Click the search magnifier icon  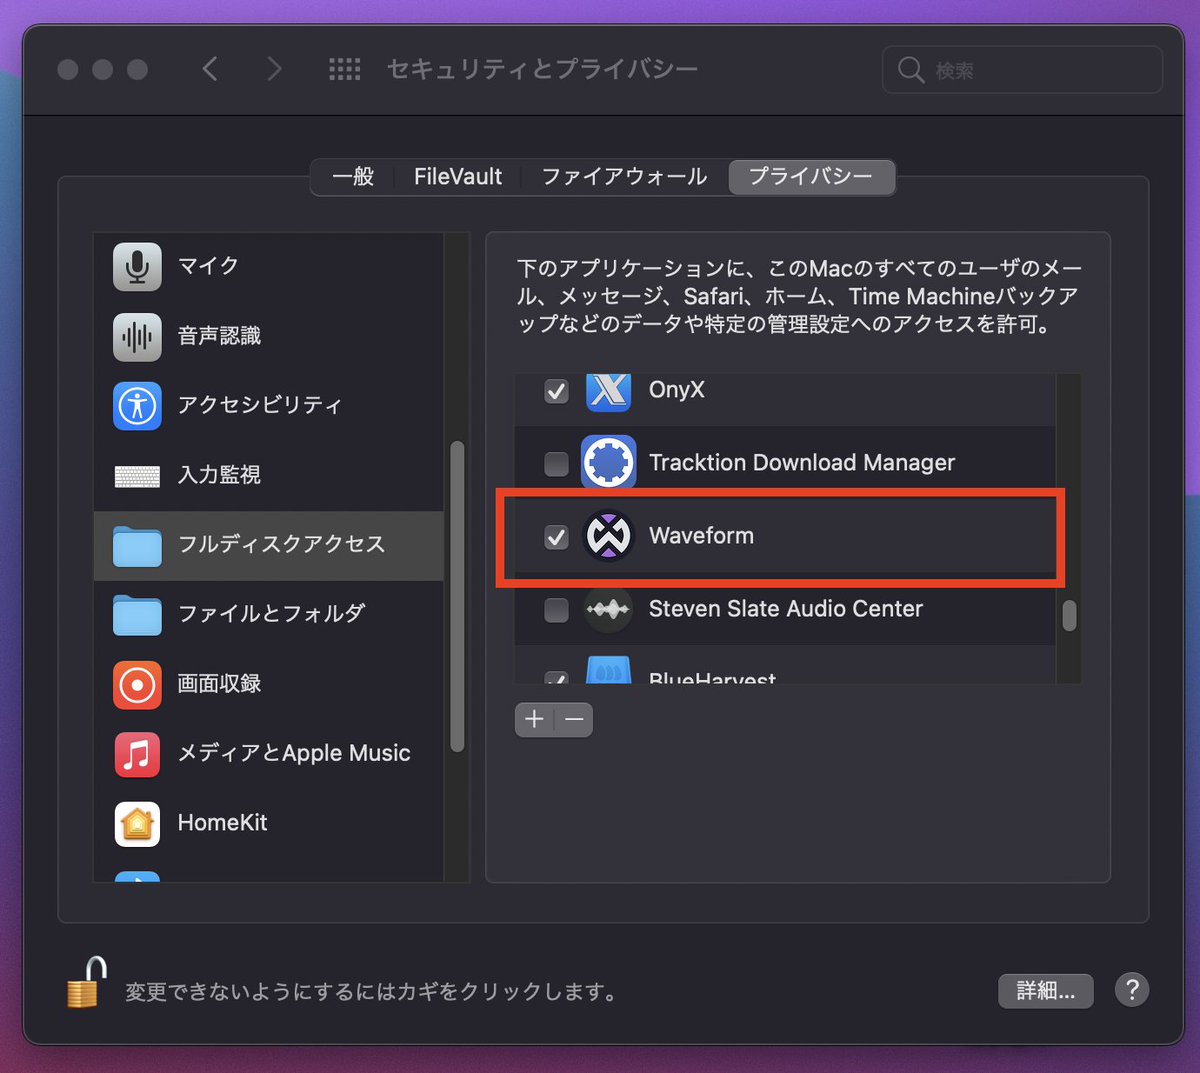910,70
